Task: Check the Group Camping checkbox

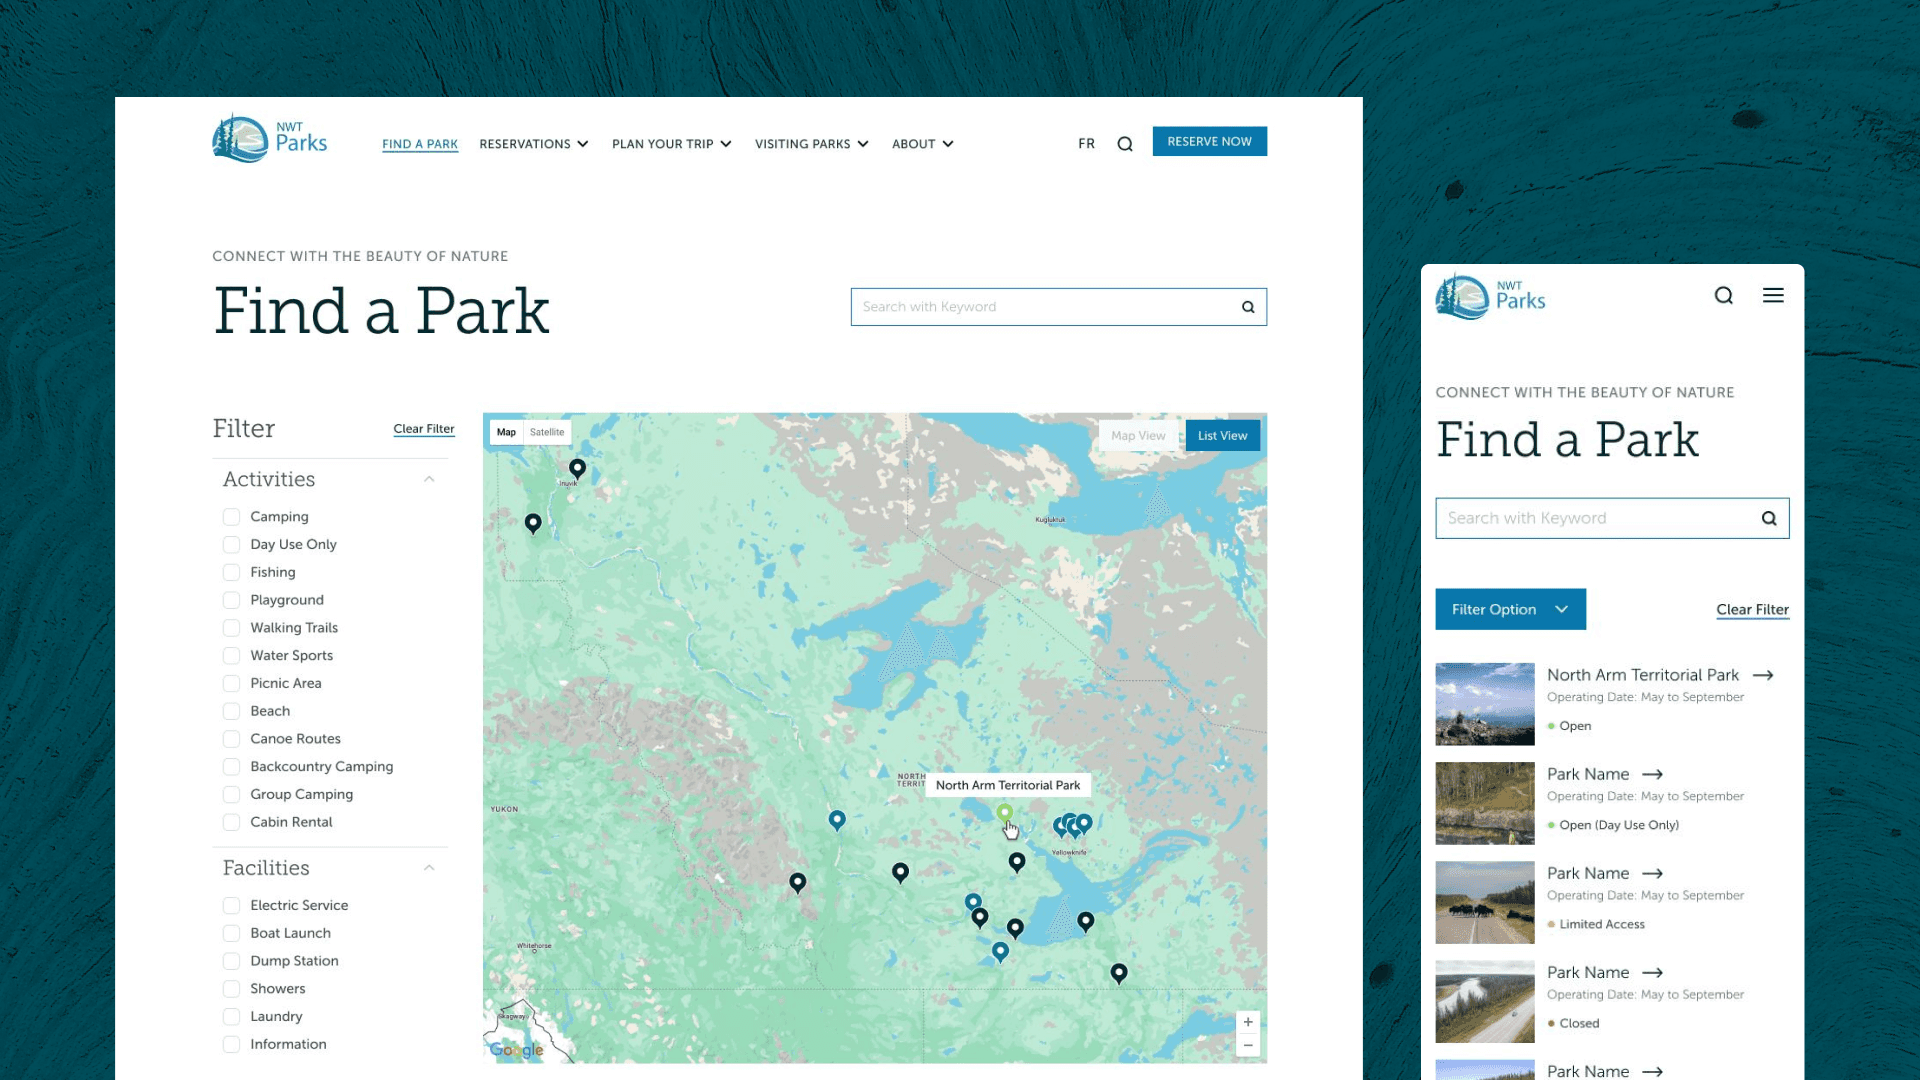Action: click(x=231, y=794)
